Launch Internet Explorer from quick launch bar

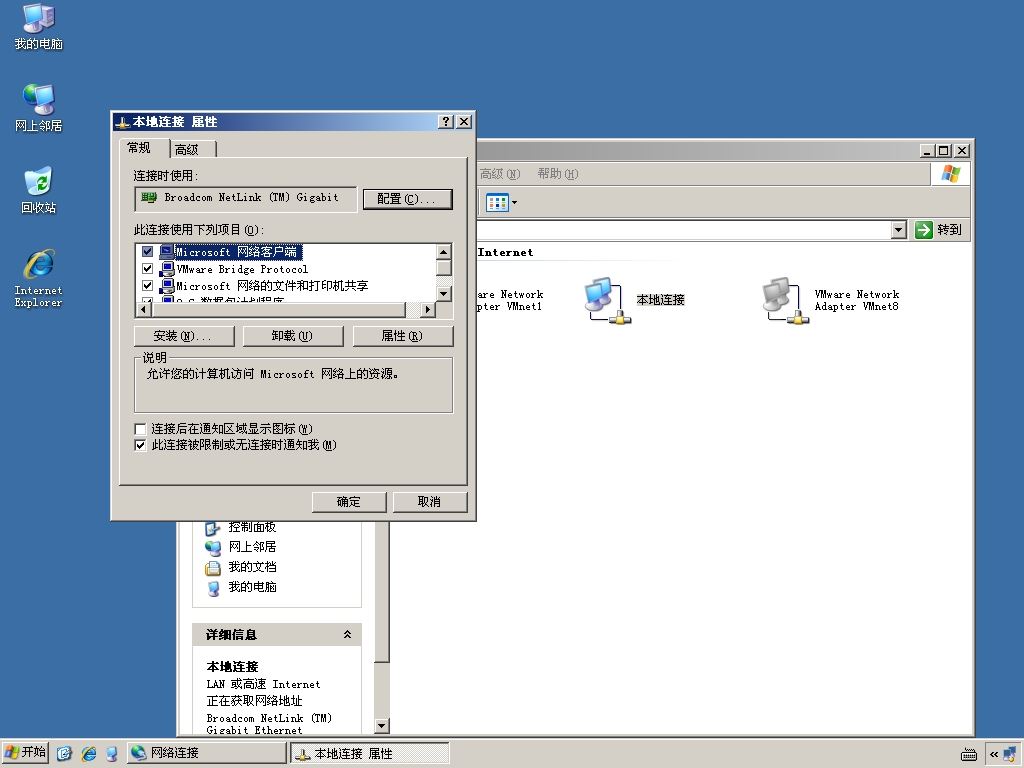click(x=88, y=753)
